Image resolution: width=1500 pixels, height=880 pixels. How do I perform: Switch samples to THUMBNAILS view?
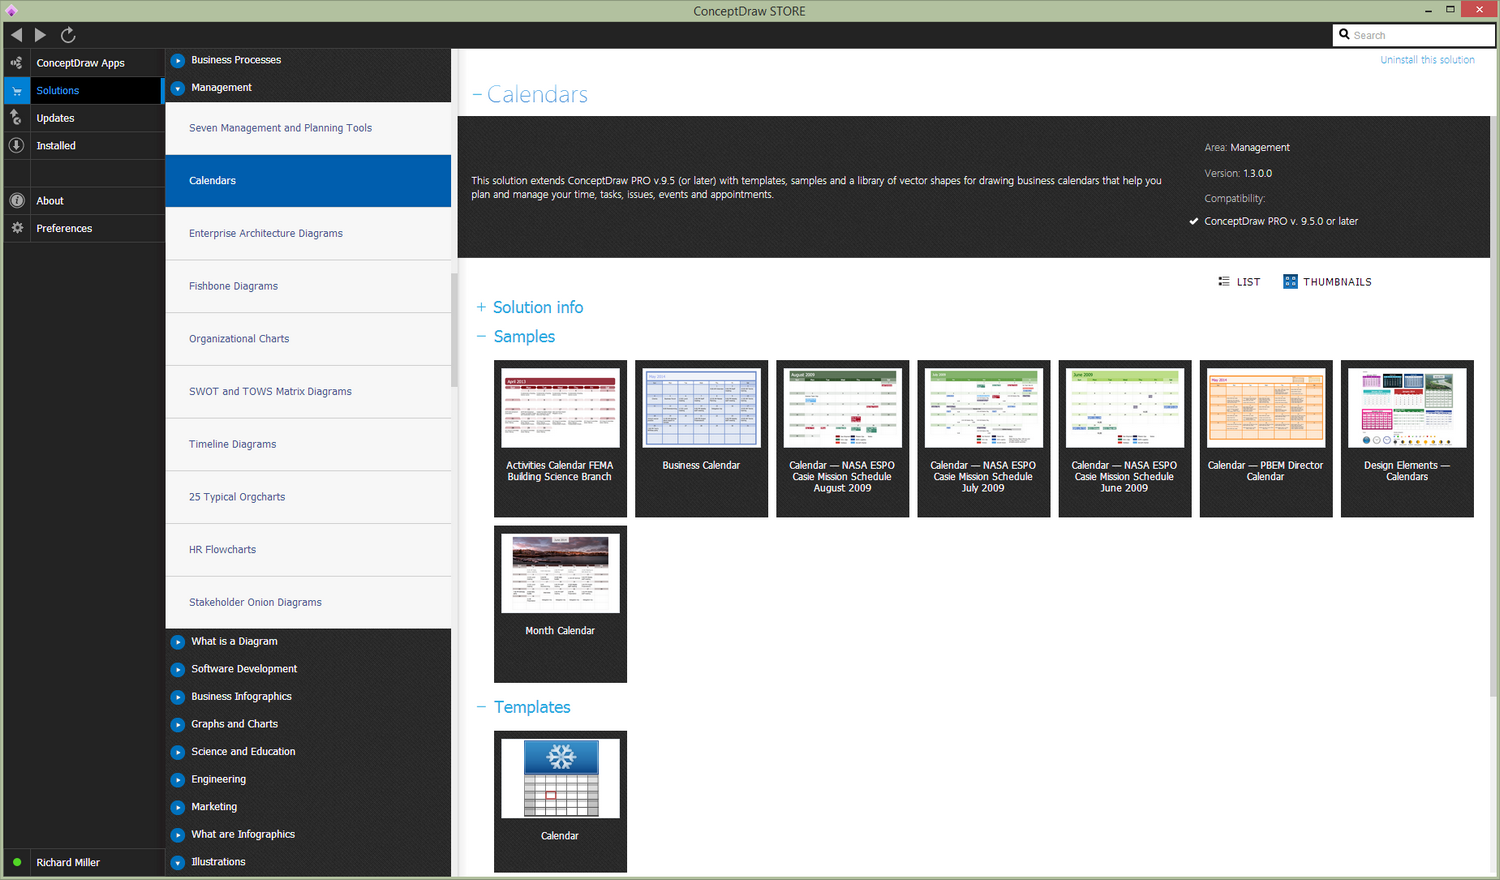[1328, 282]
